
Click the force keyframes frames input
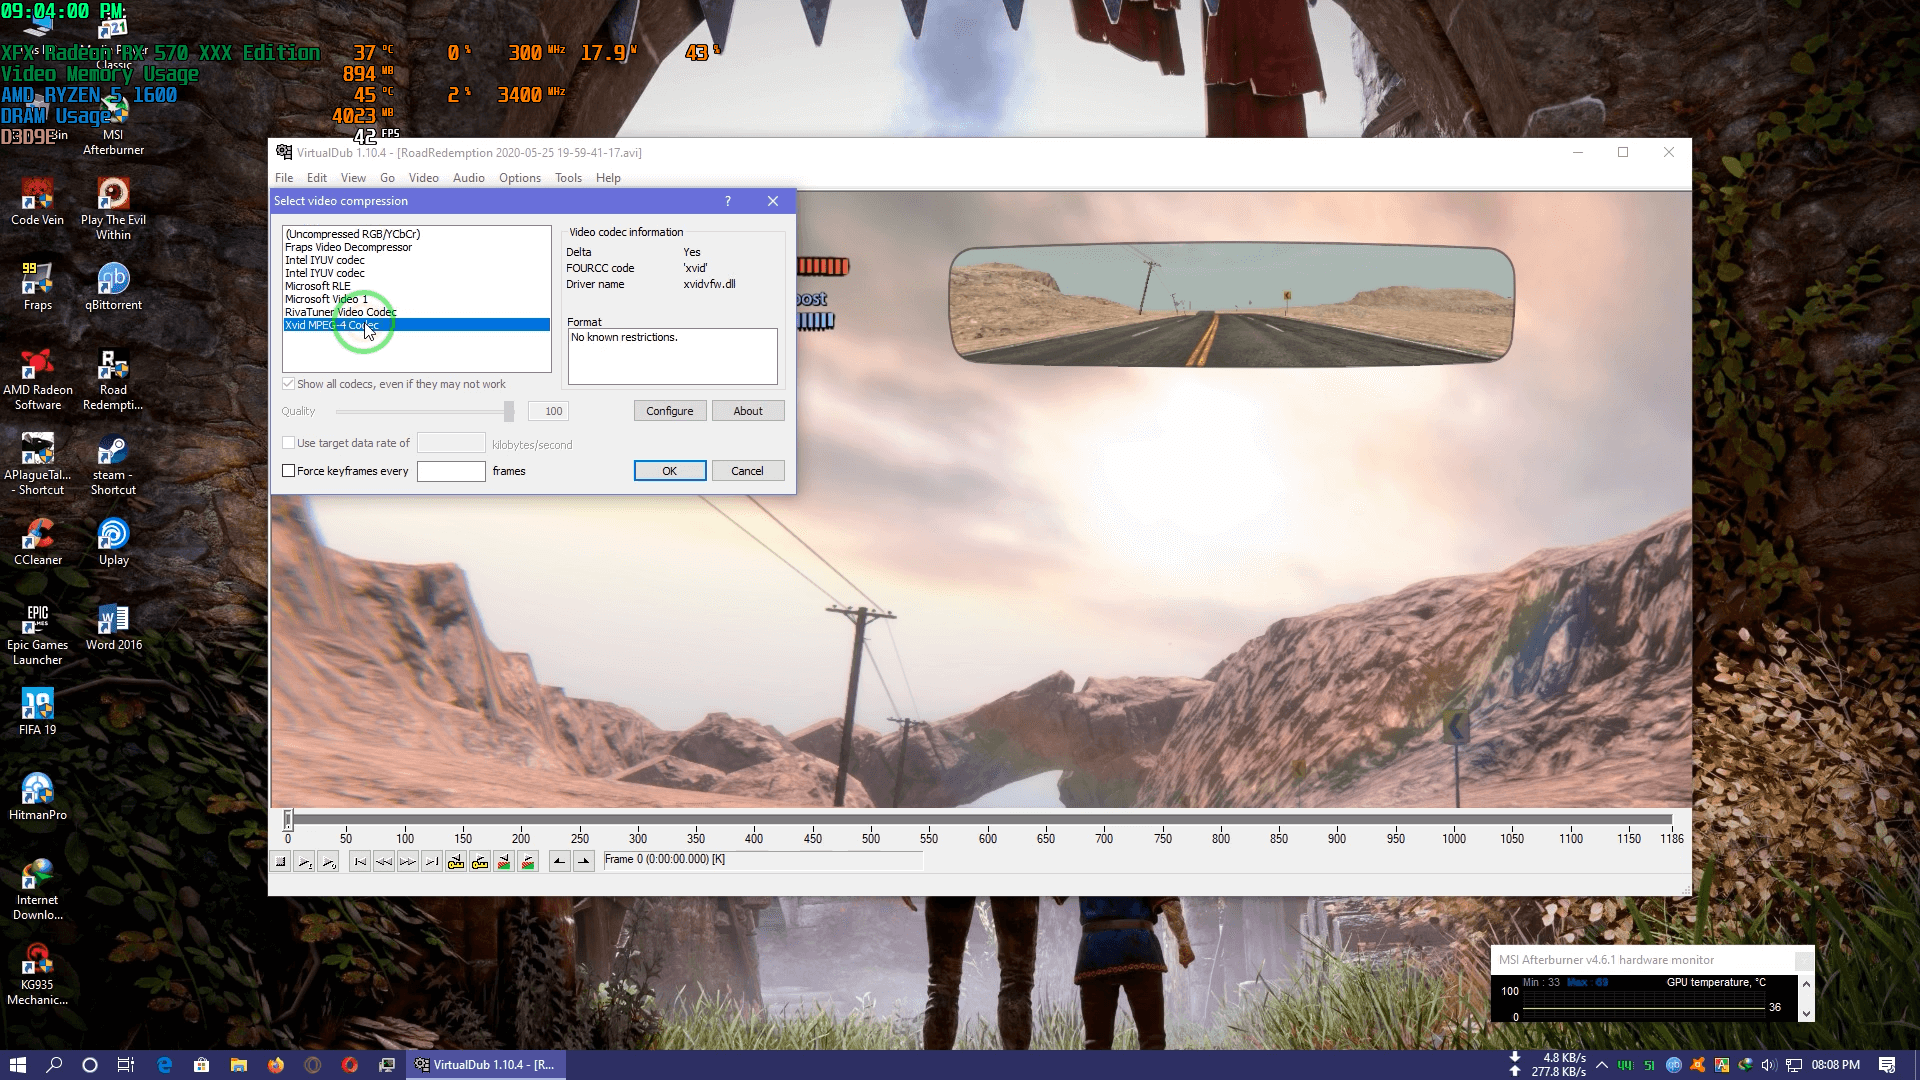[451, 471]
